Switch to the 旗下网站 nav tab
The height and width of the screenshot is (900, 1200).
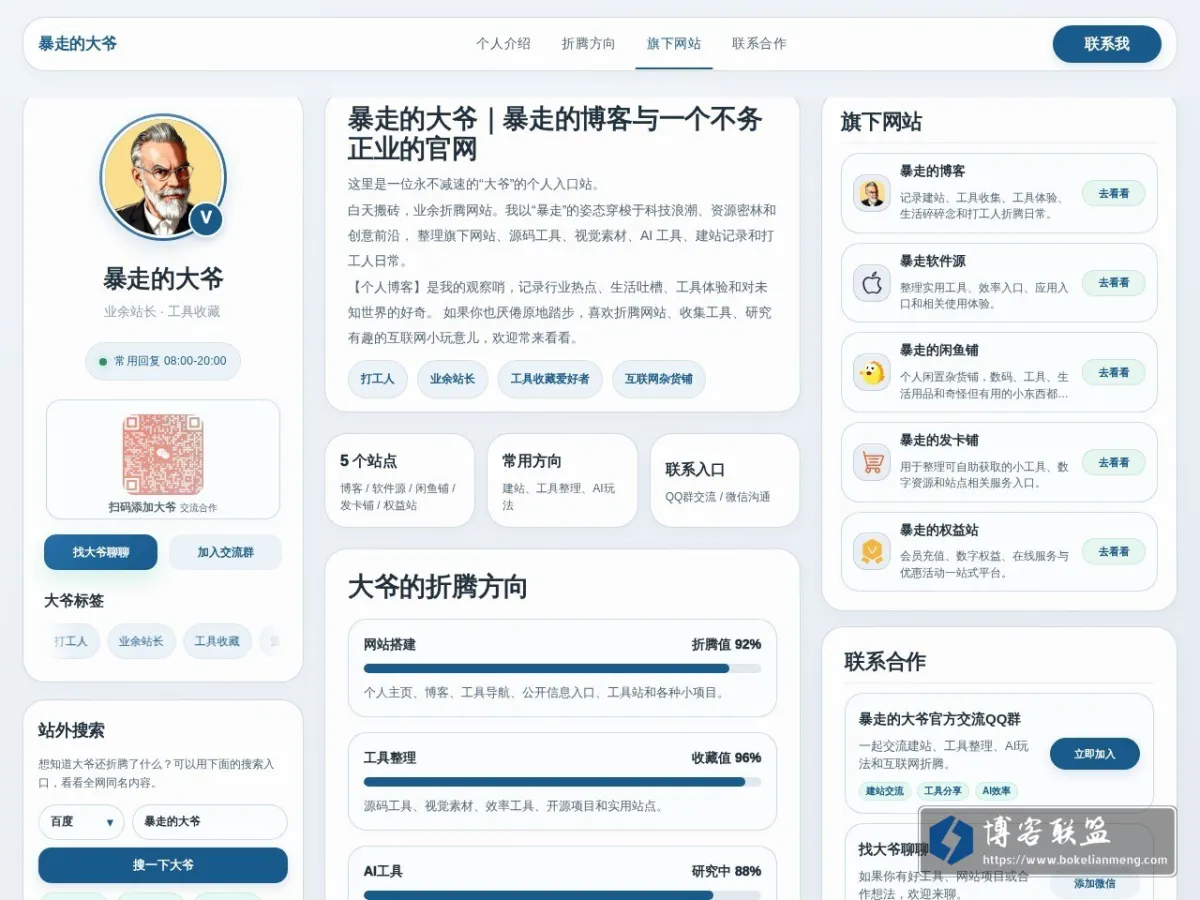point(674,44)
